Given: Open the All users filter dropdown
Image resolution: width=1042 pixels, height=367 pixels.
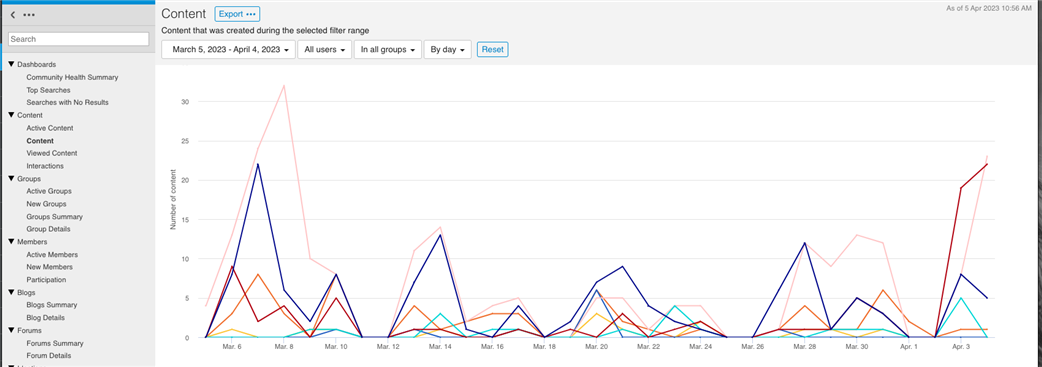Looking at the screenshot, I should 324,49.
